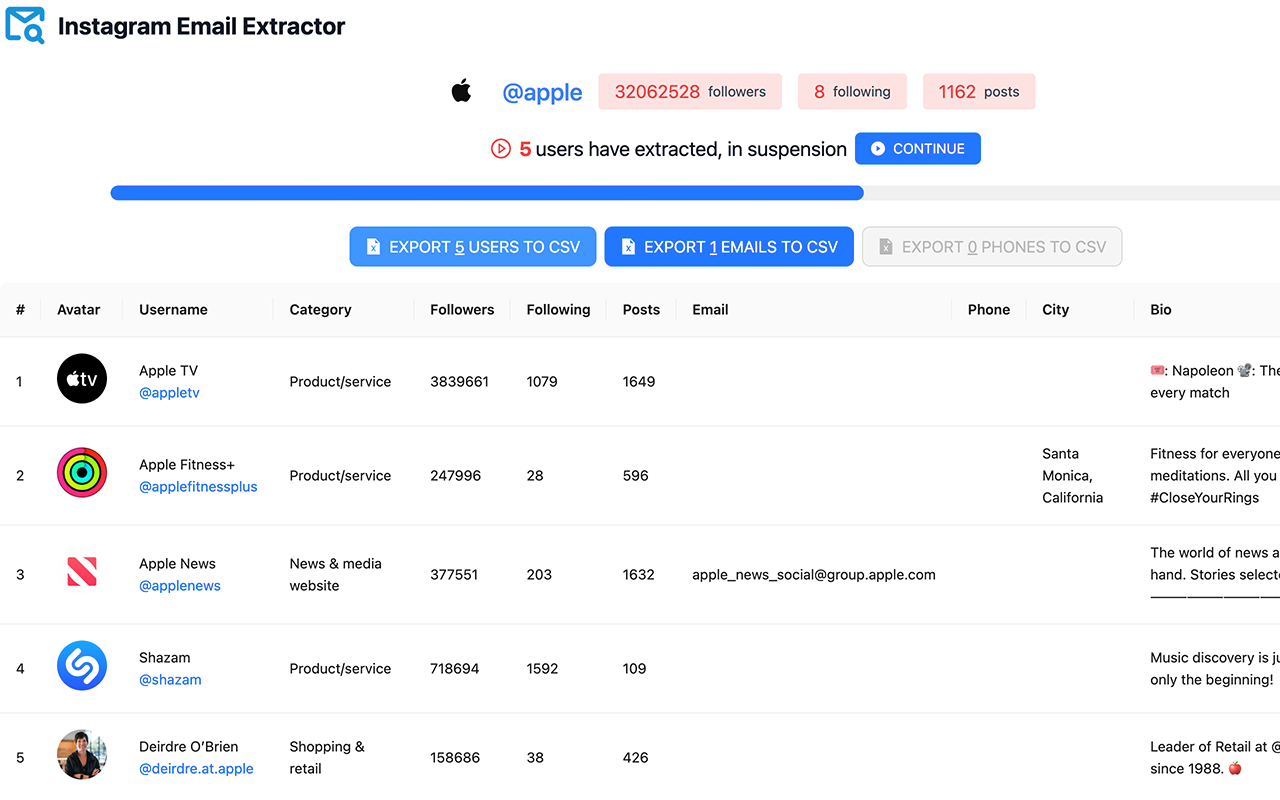The width and height of the screenshot is (1280, 800).
Task: Open the @applefitnessplus link
Action: [x=198, y=486]
